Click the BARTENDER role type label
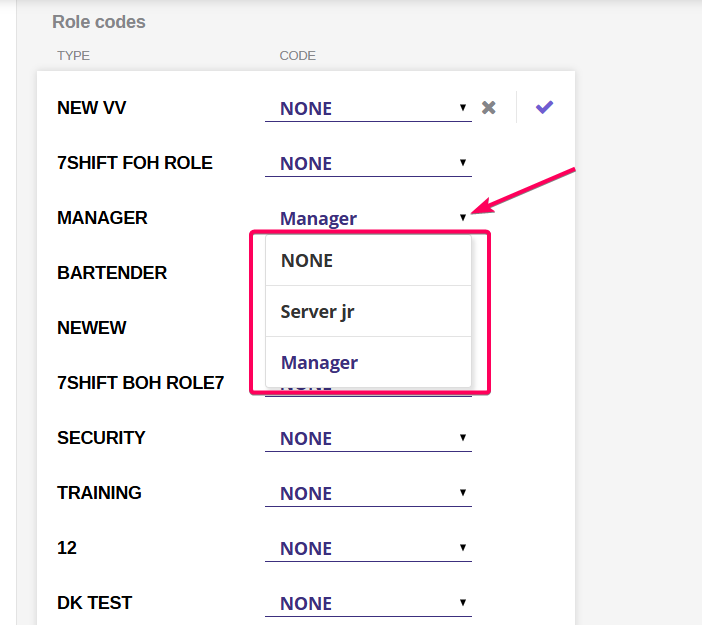Image resolution: width=702 pixels, height=625 pixels. pyautogui.click(x=112, y=273)
